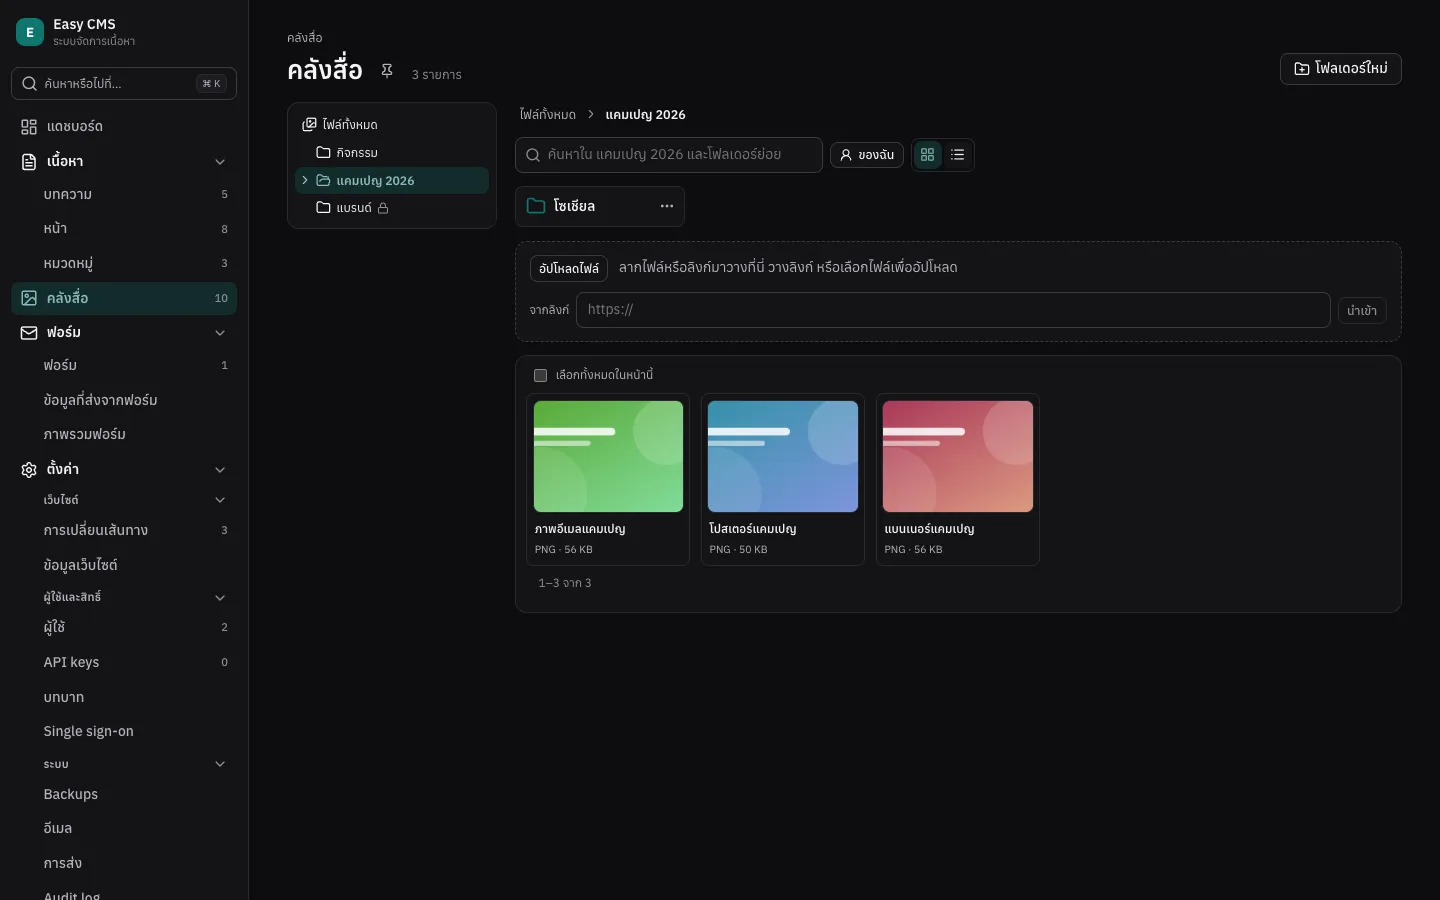The height and width of the screenshot is (900, 1440).
Task: Click the แดชบอร์ด dashboard icon
Action: (29, 127)
